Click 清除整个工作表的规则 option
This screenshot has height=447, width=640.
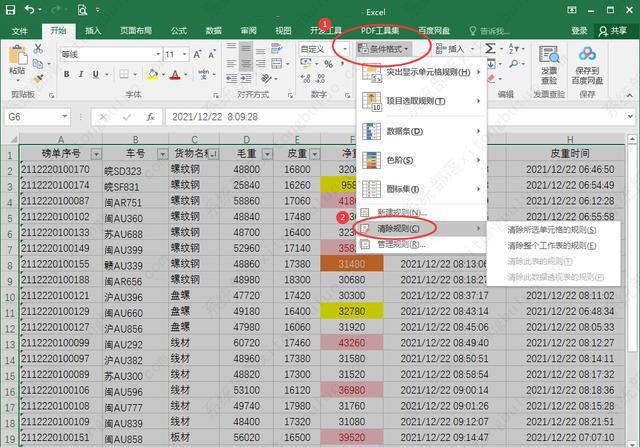[x=553, y=245]
